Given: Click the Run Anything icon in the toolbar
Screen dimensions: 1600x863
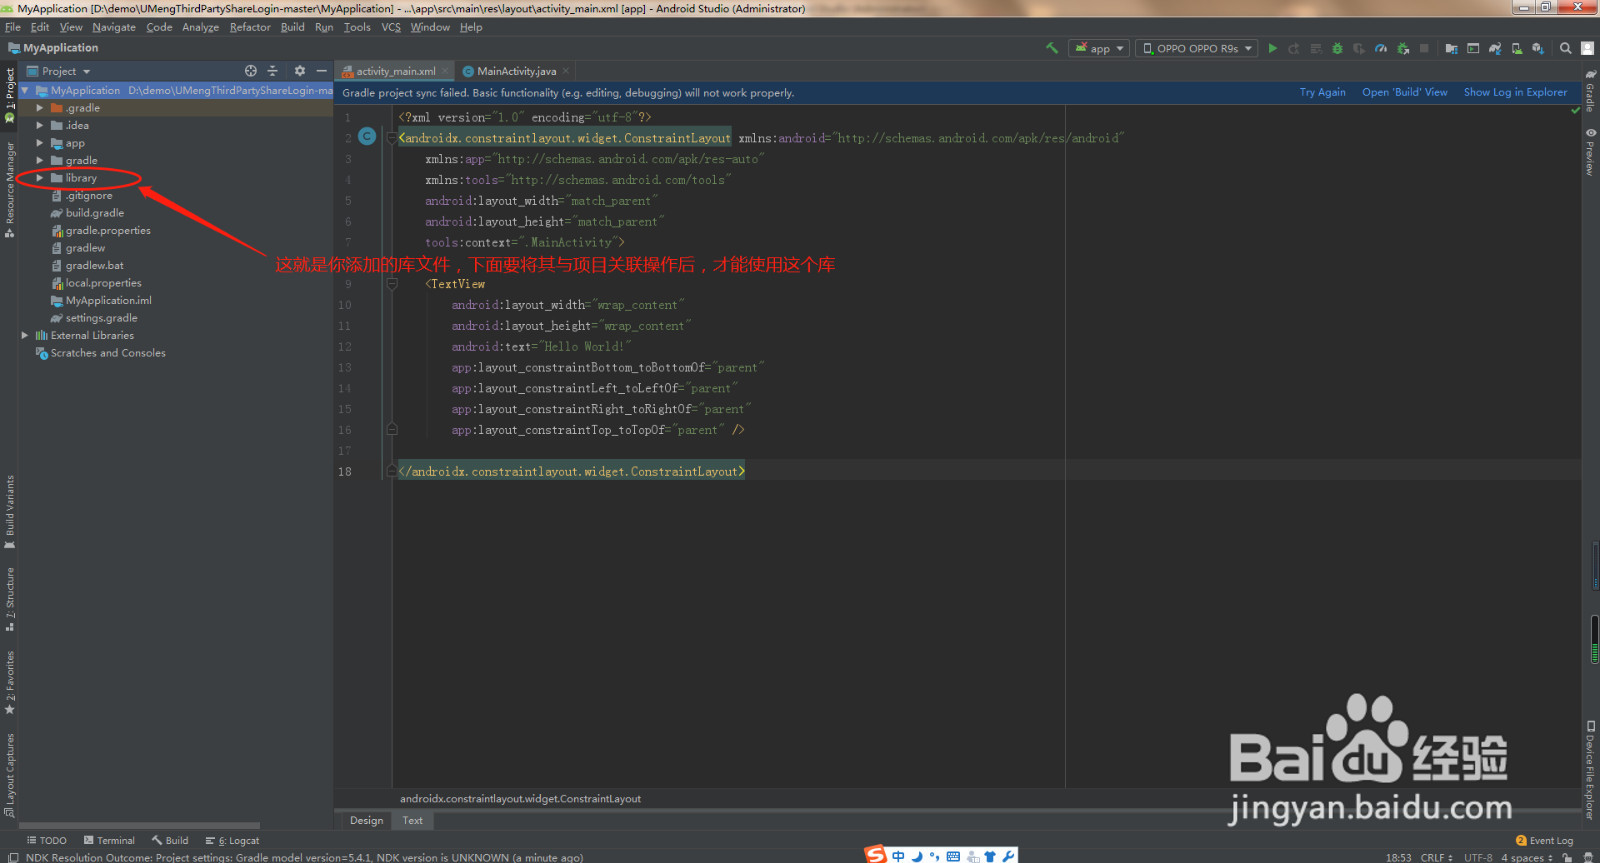Looking at the screenshot, I should [1473, 48].
